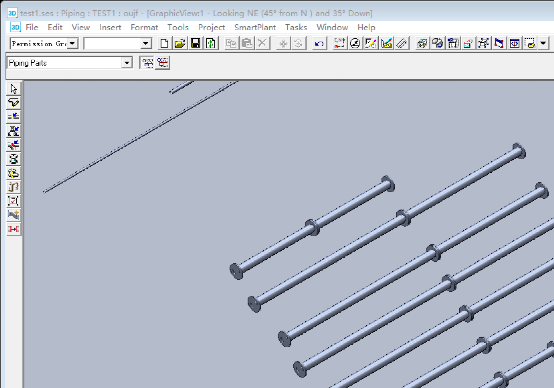This screenshot has height=388, width=554.
Task: Toggle the first filter icon beside Piping Parts
Action: 147,63
